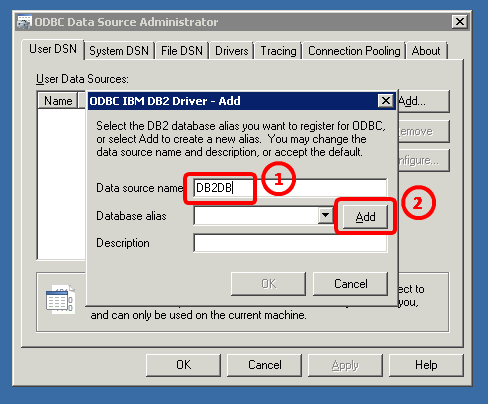Click the Help button at the bottom
The image size is (488, 404).
[426, 365]
